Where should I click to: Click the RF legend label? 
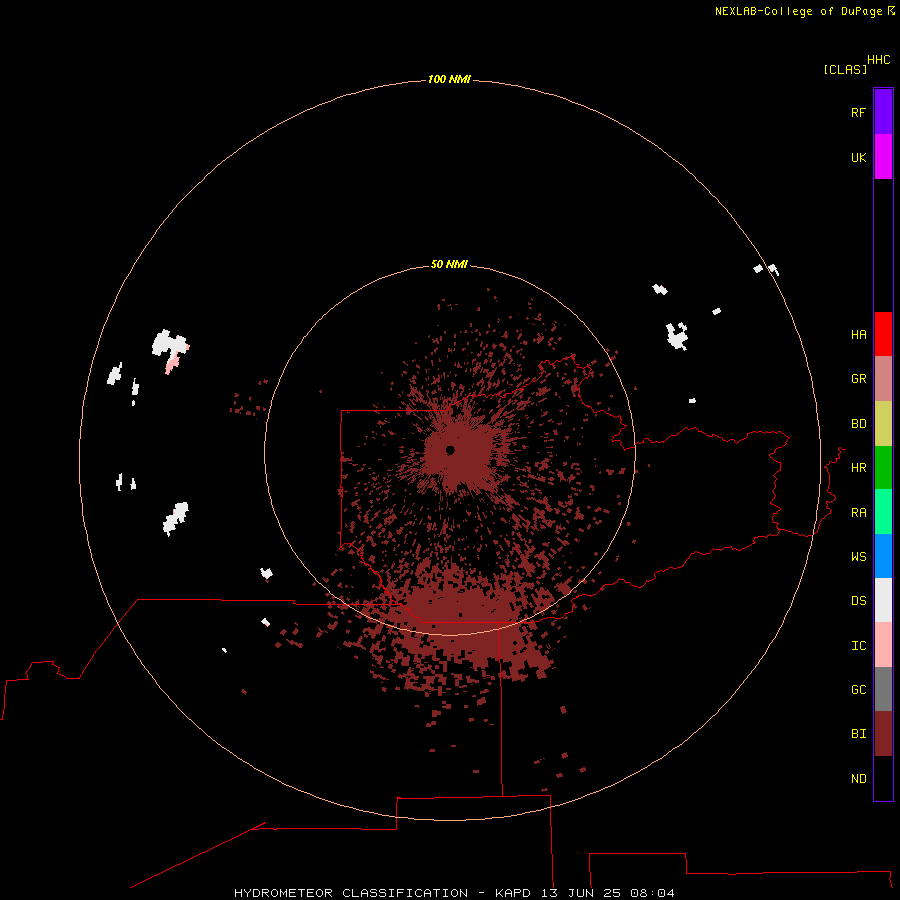858,112
